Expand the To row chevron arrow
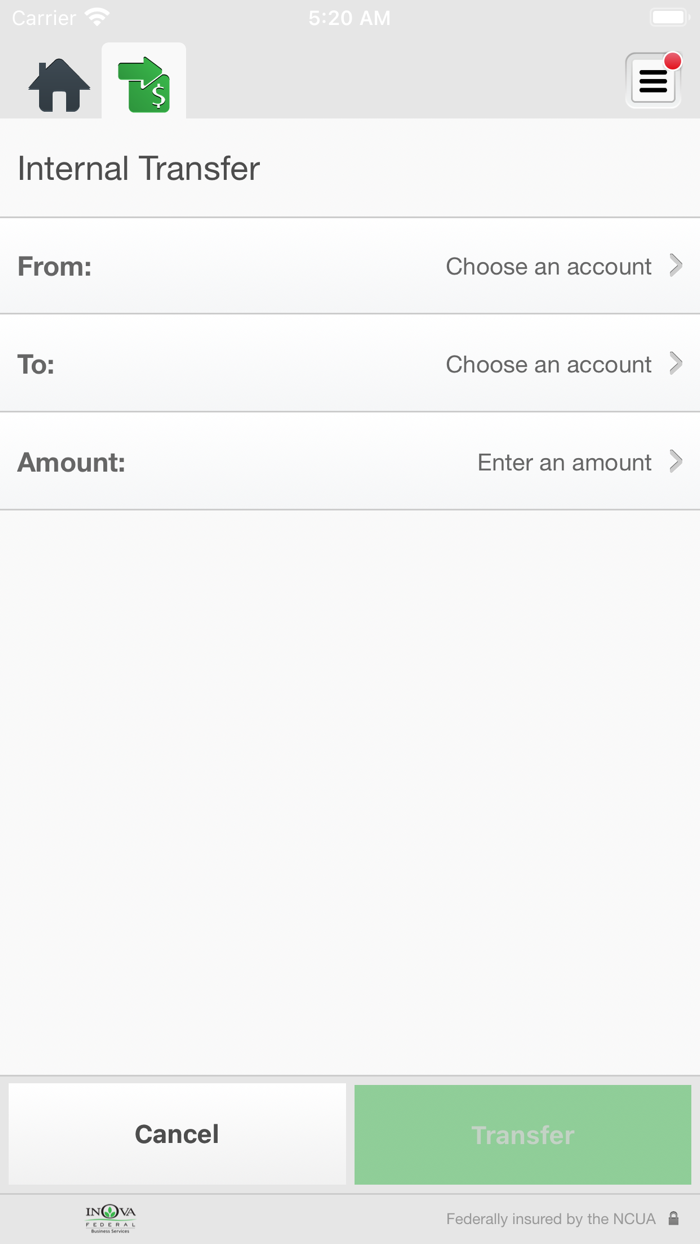The width and height of the screenshot is (700, 1244). (x=676, y=363)
